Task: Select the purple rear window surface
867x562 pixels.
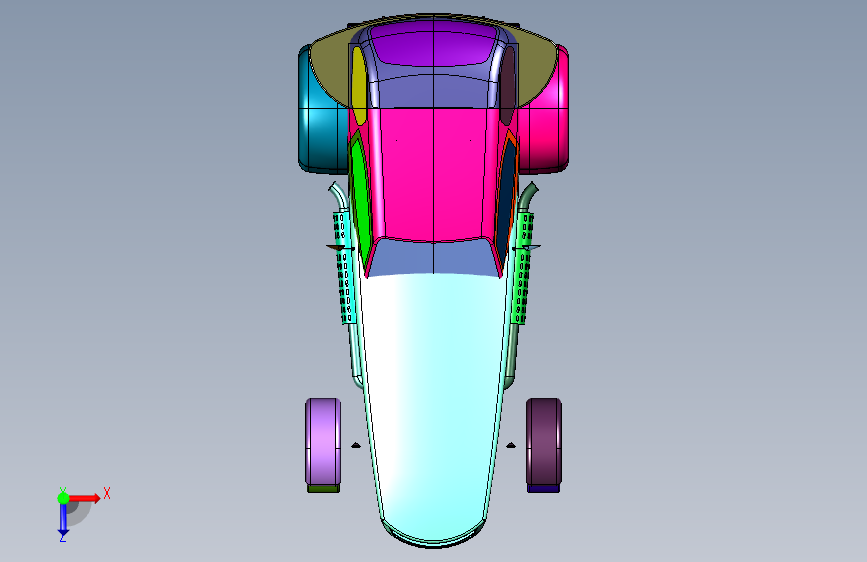Action: [434, 43]
